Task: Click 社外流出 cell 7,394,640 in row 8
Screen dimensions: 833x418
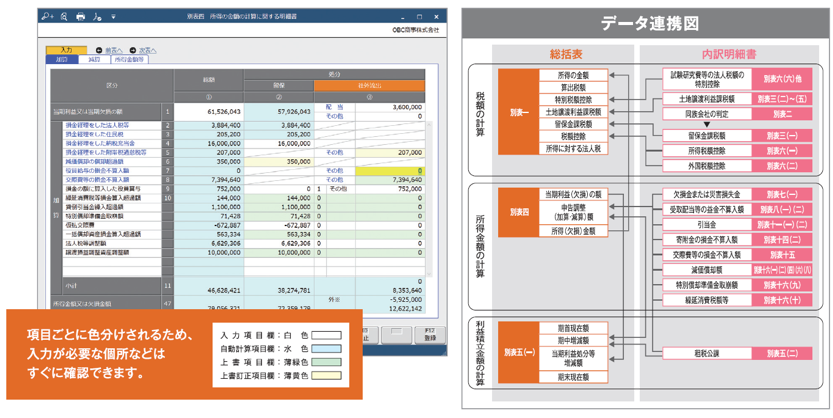Action: (x=390, y=180)
